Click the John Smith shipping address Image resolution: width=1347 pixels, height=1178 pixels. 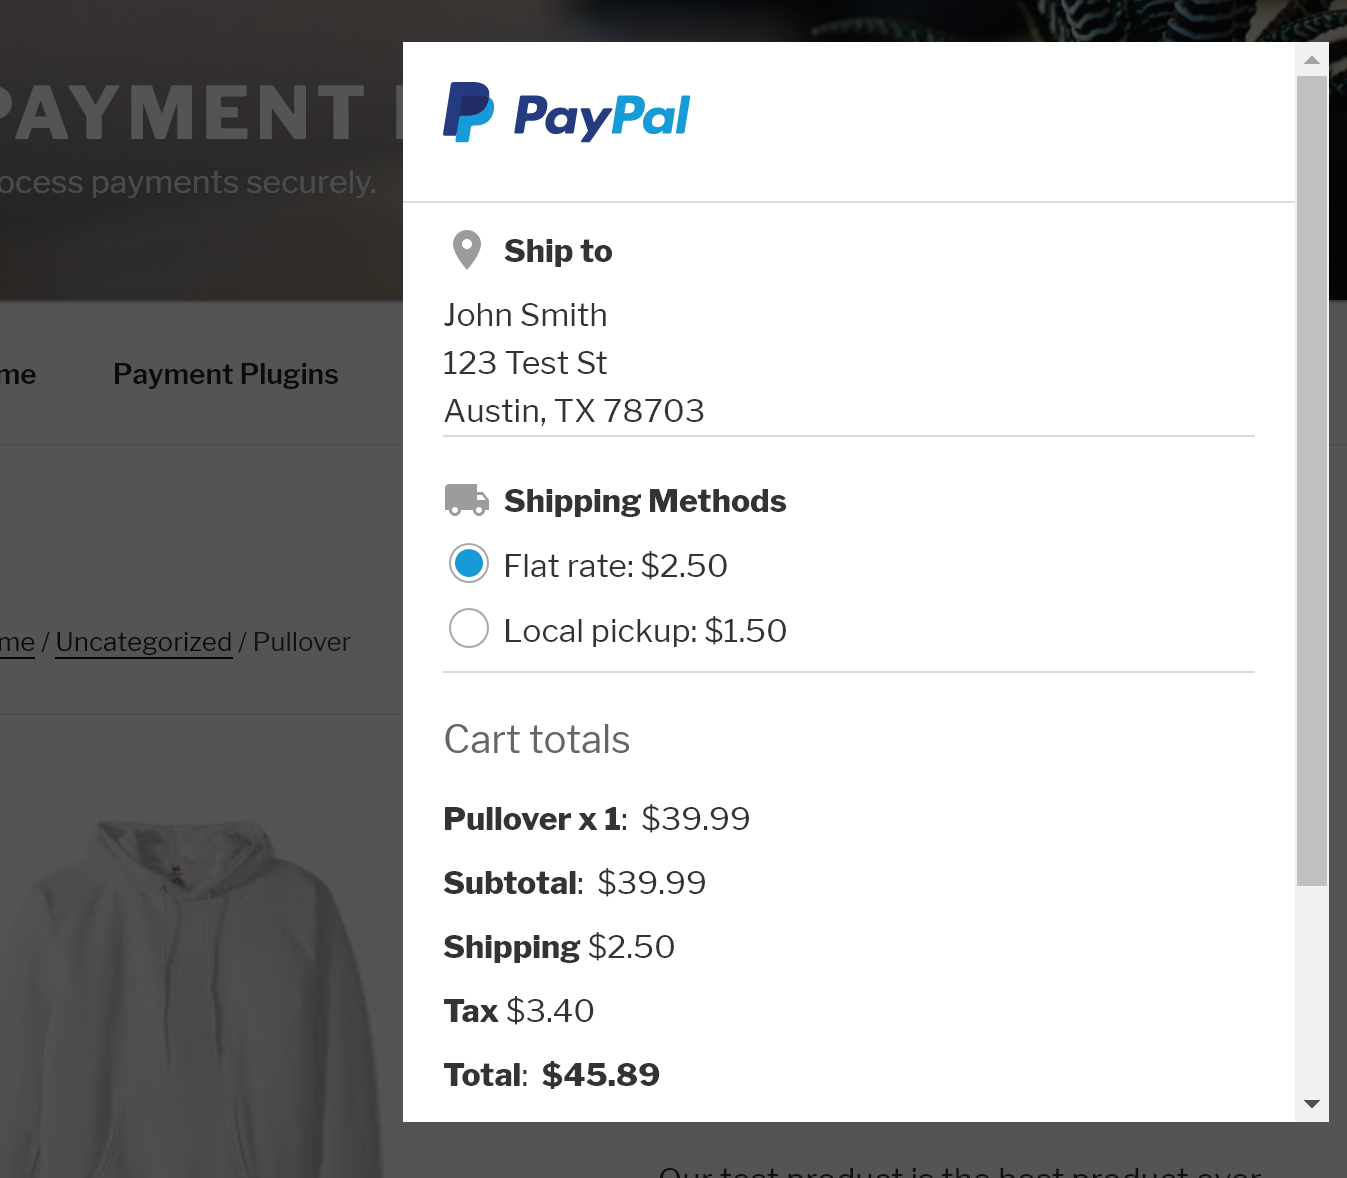click(x=526, y=315)
